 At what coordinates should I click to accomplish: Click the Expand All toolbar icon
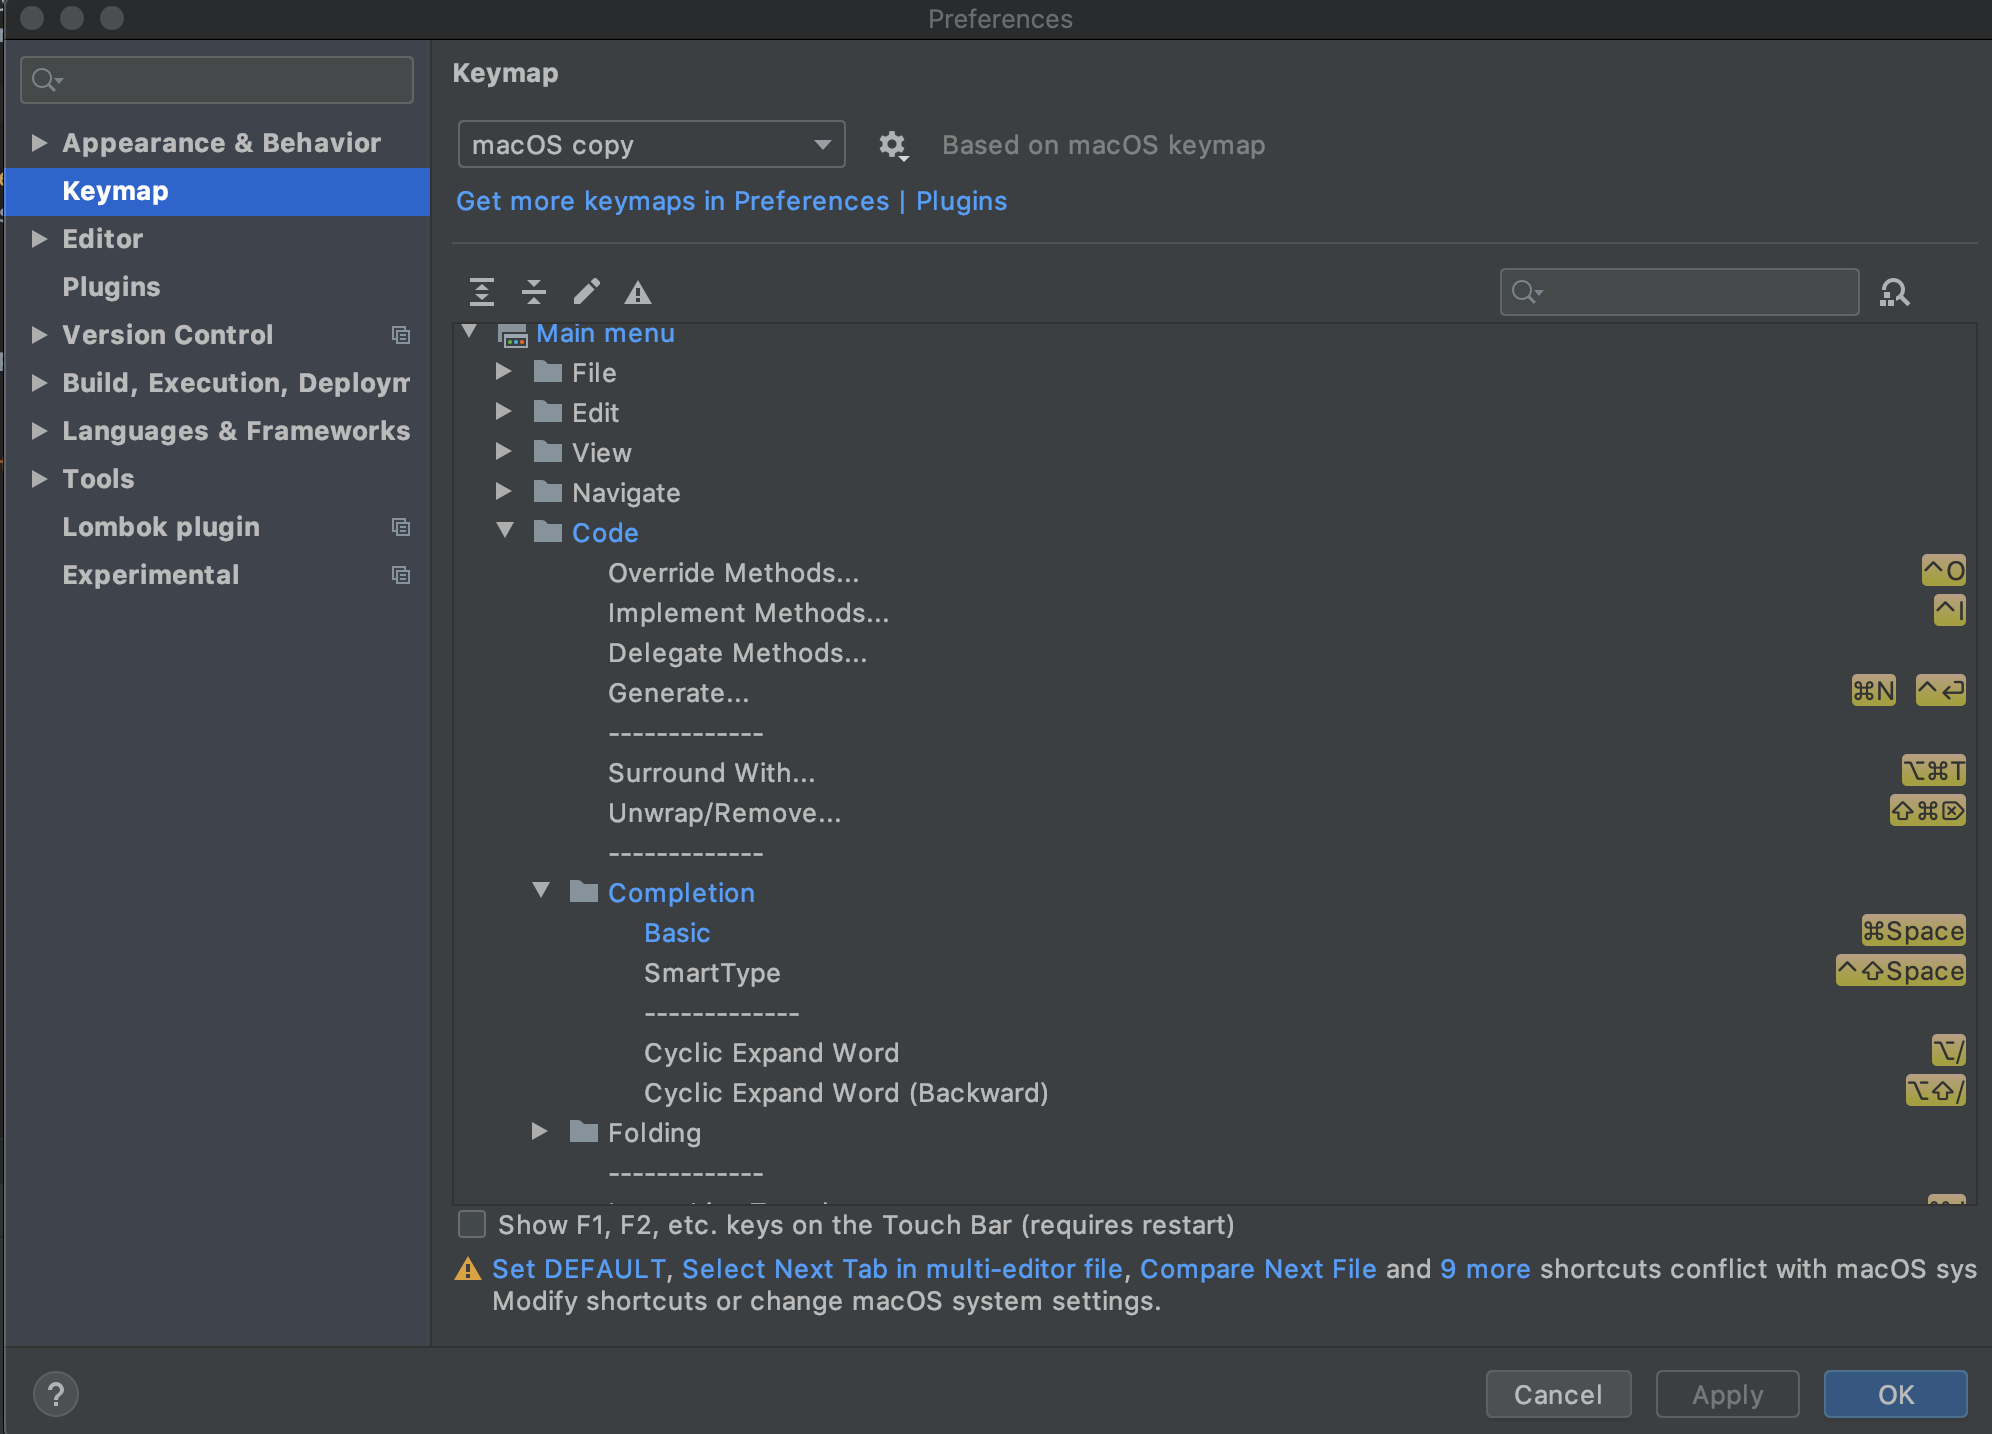pos(482,292)
